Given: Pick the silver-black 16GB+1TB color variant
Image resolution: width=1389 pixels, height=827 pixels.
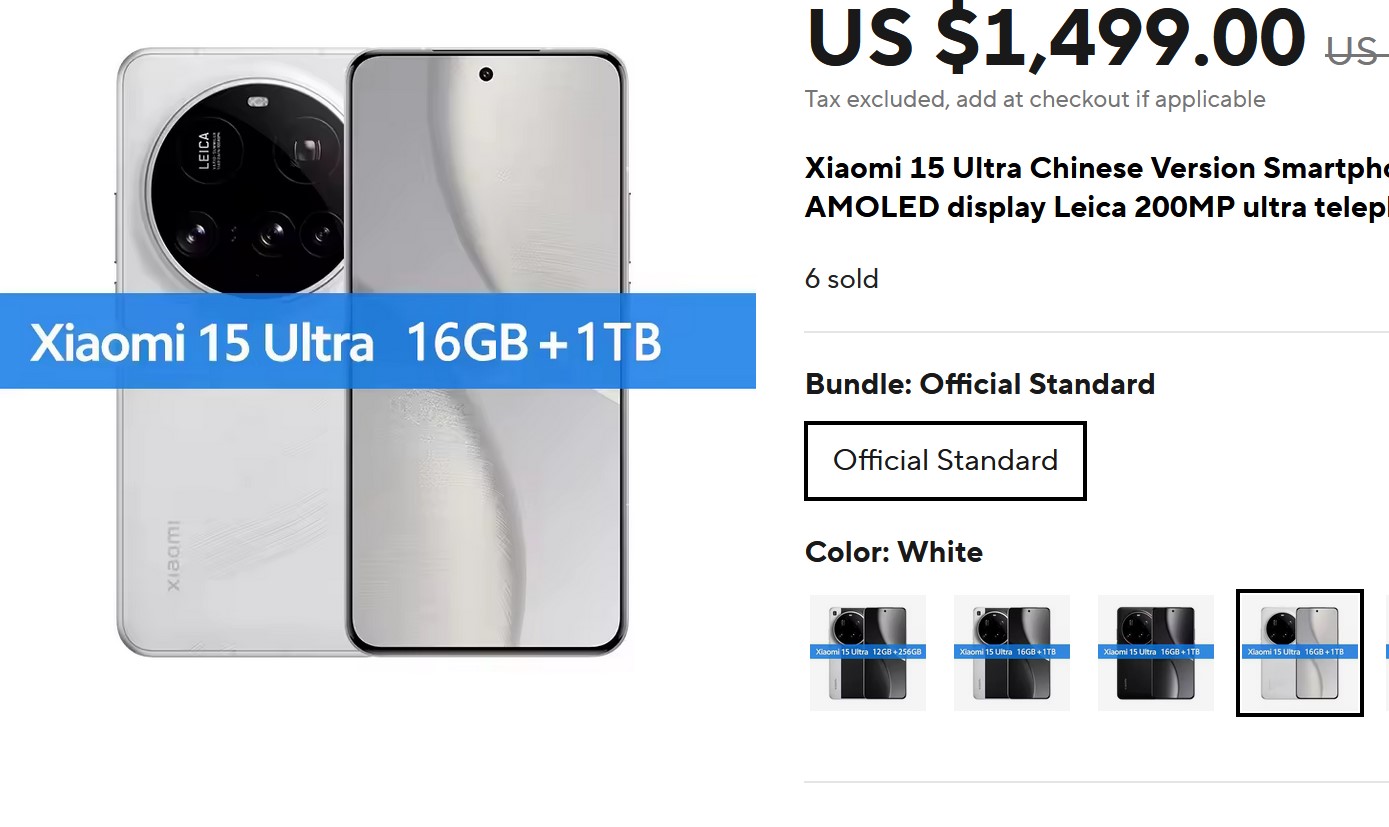Looking at the screenshot, I should pos(1012,653).
